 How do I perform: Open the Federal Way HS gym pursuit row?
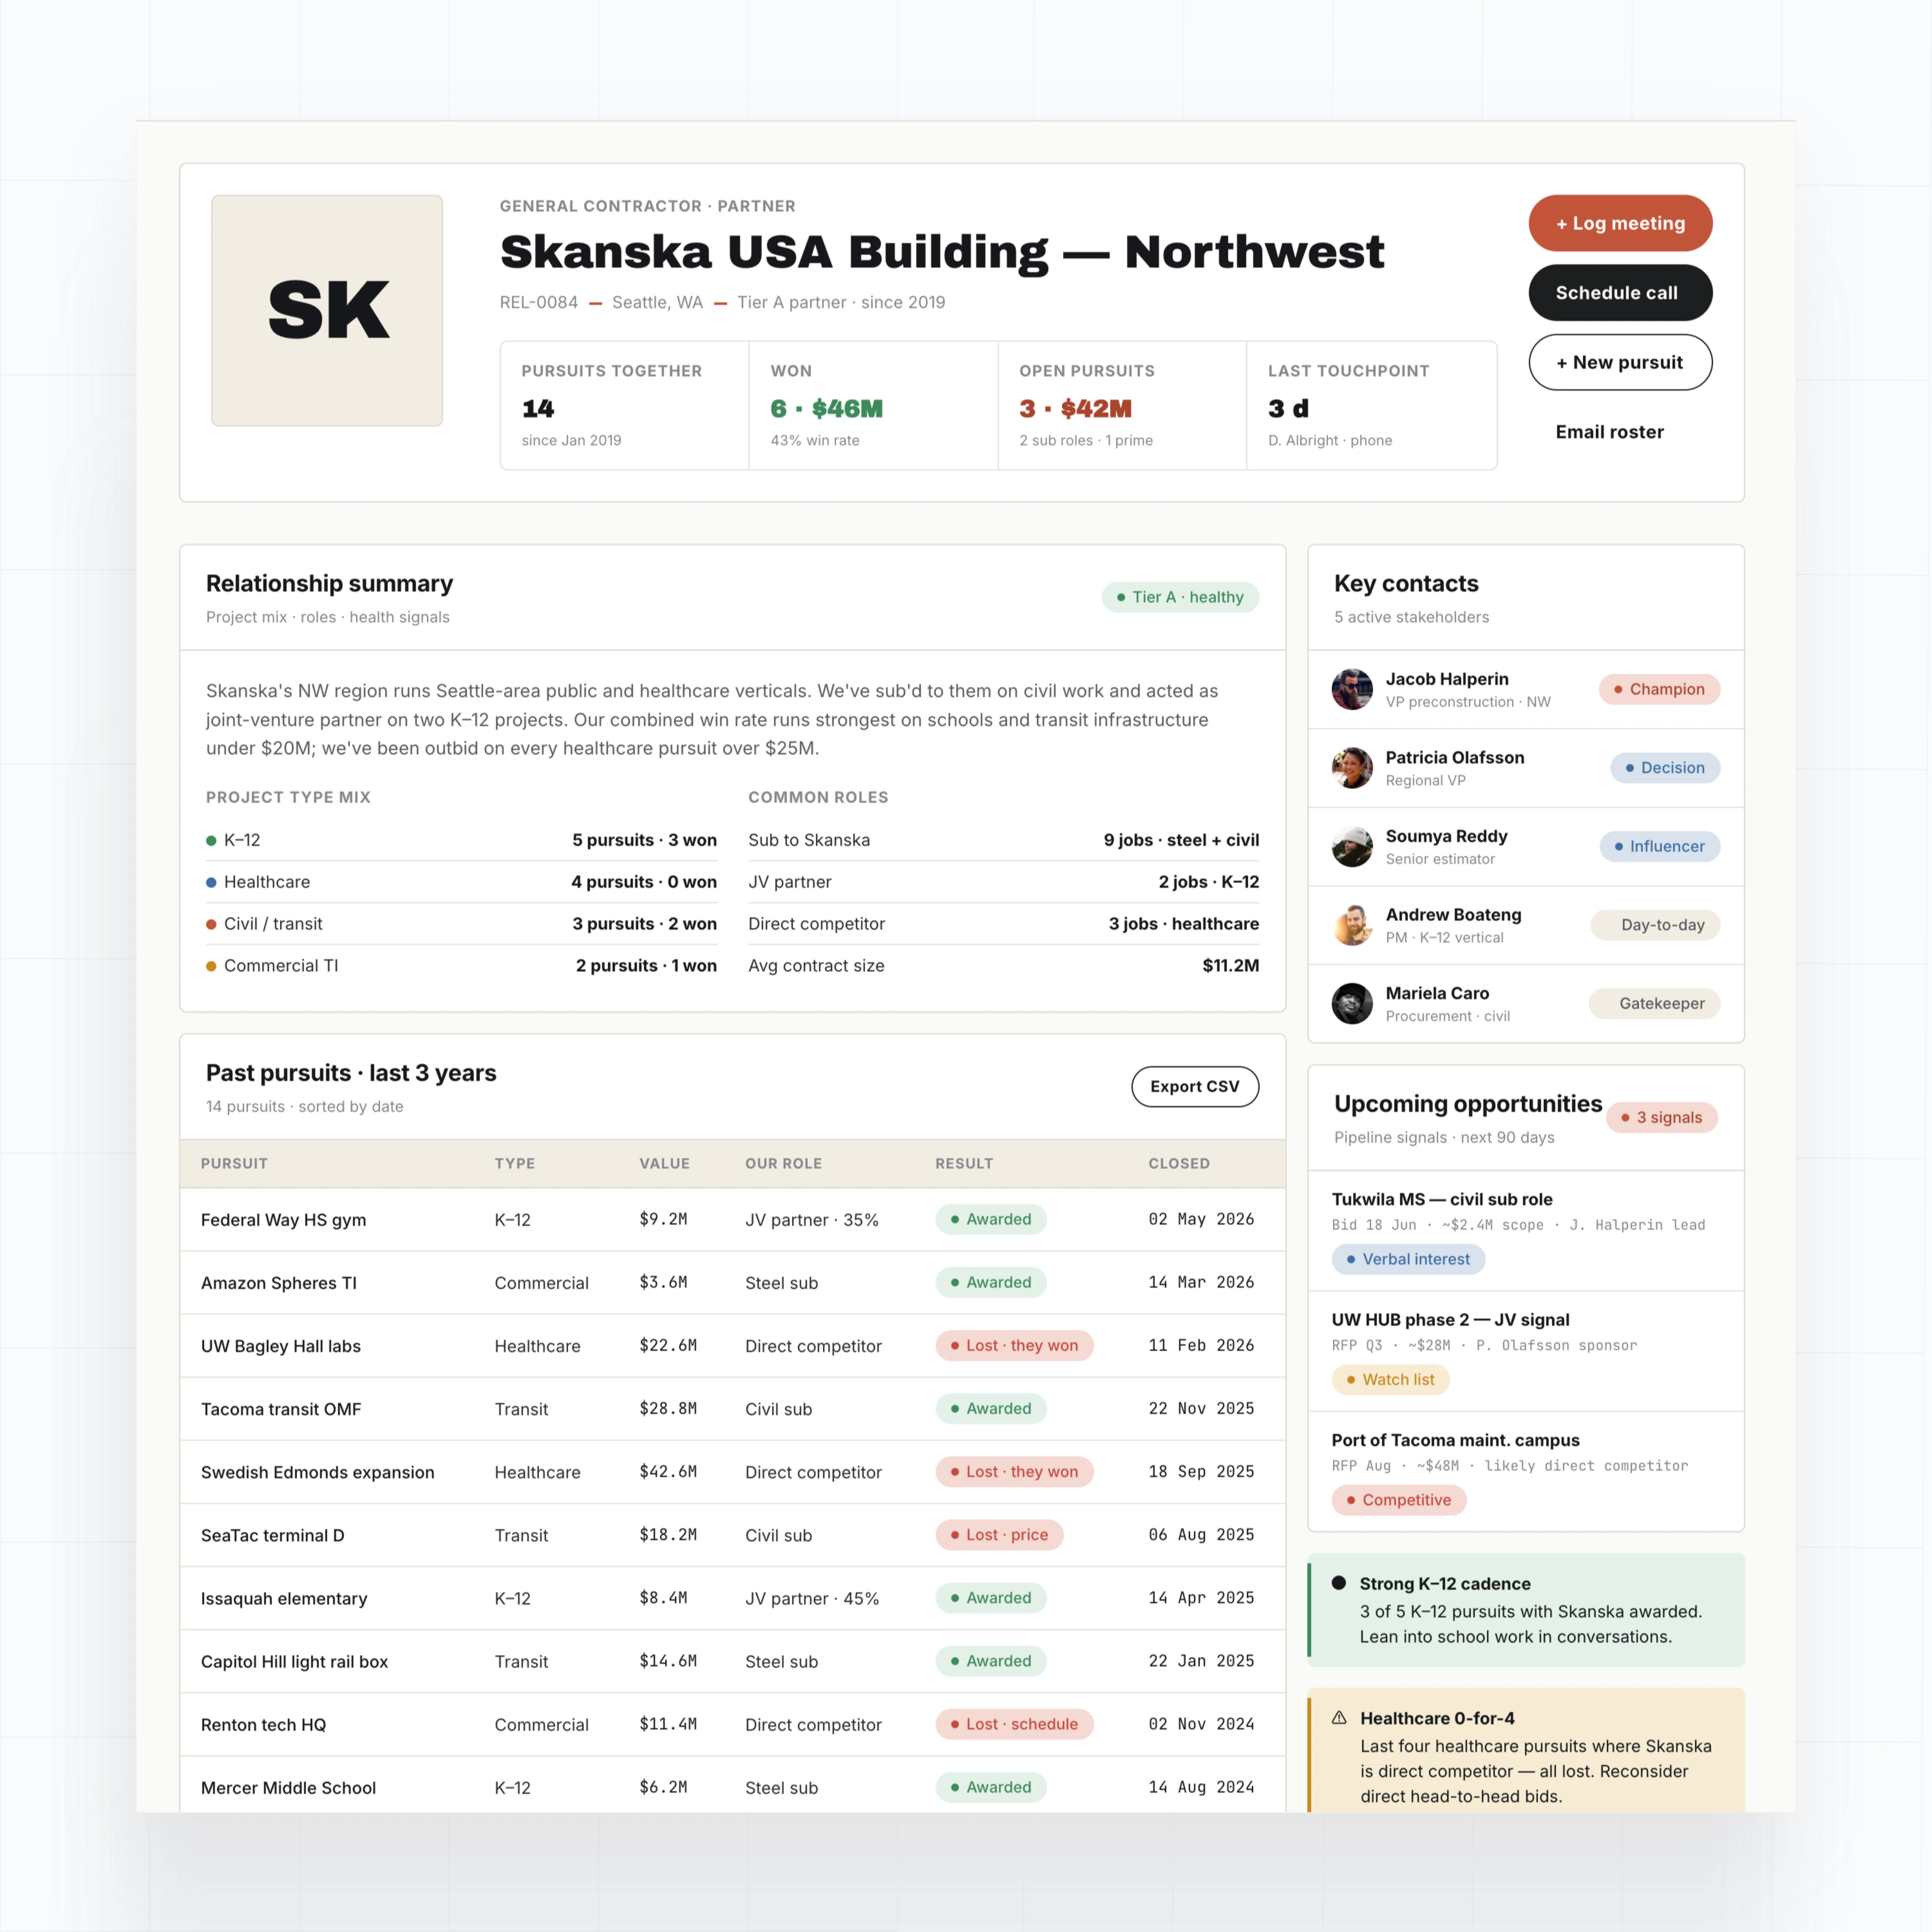[733, 1220]
